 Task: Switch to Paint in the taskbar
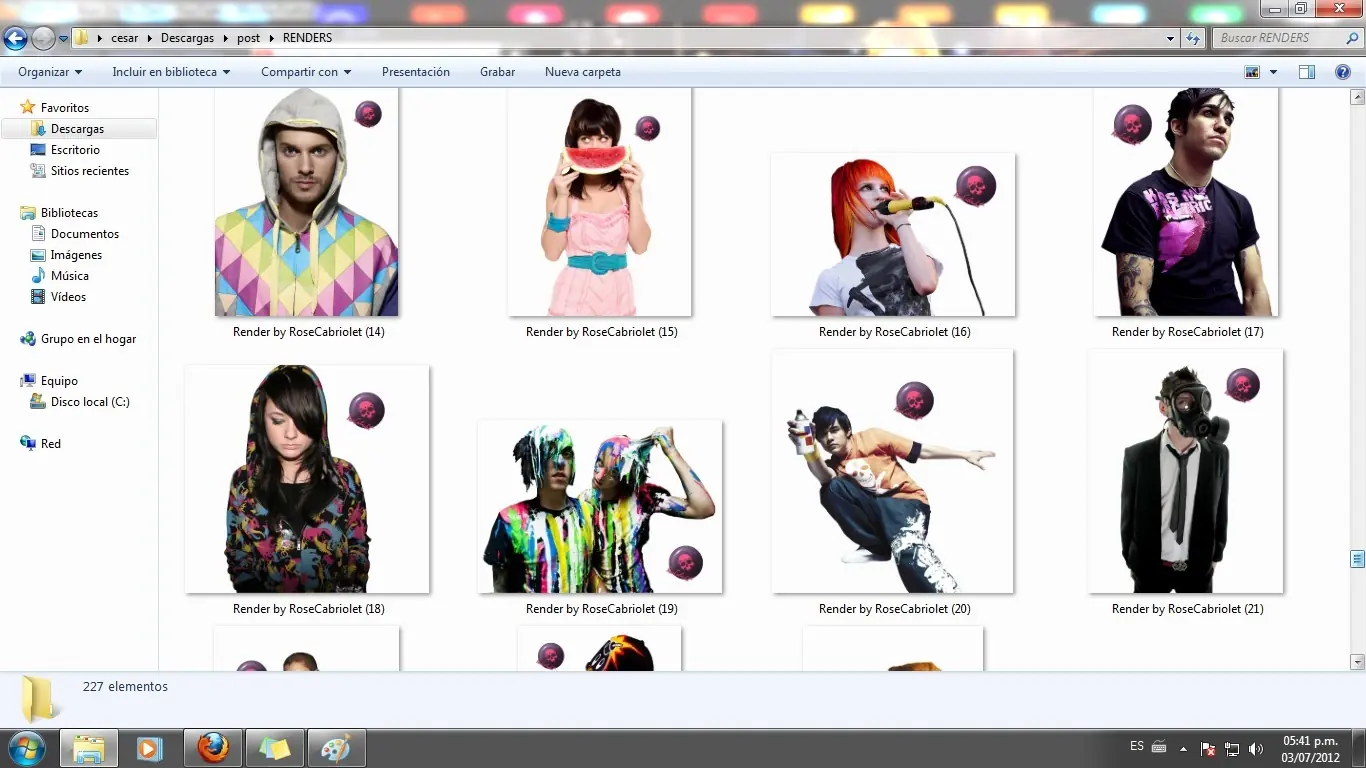[x=336, y=748]
